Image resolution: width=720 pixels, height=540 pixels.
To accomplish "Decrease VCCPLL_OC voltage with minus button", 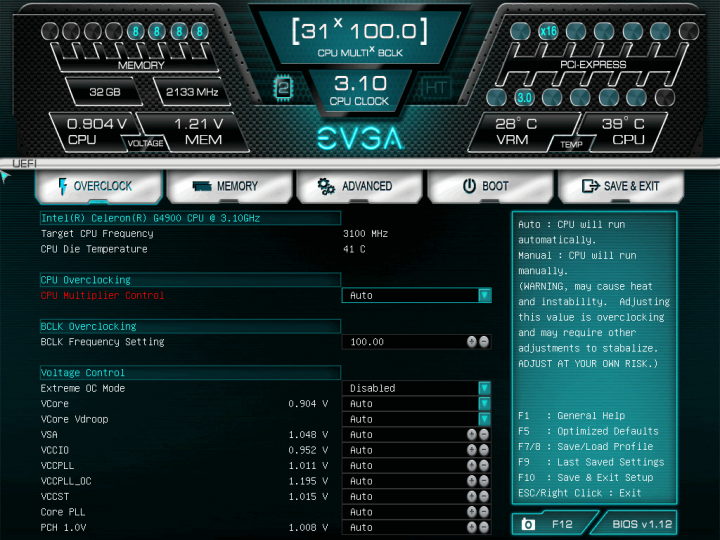I will pyautogui.click(x=484, y=481).
